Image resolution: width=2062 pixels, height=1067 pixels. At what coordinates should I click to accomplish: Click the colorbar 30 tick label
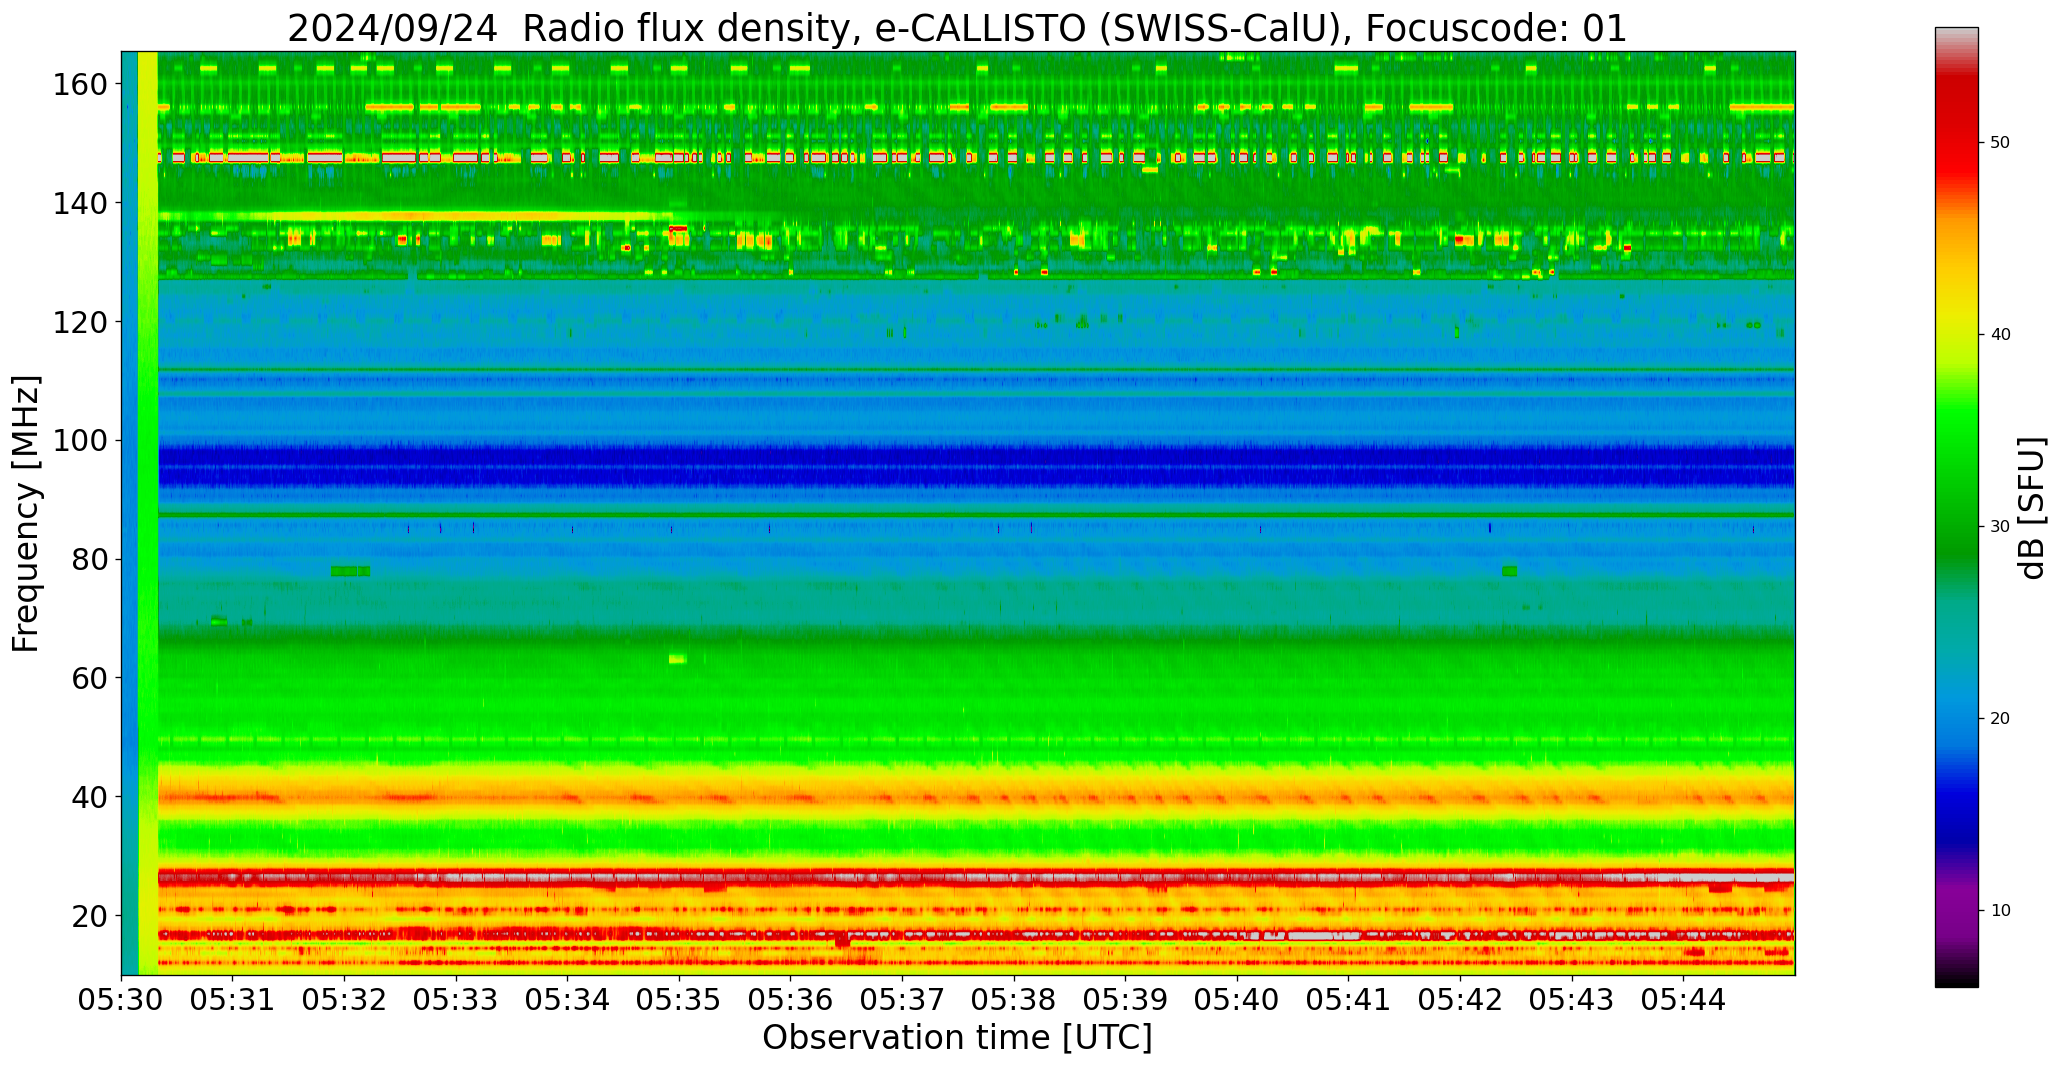[2000, 527]
